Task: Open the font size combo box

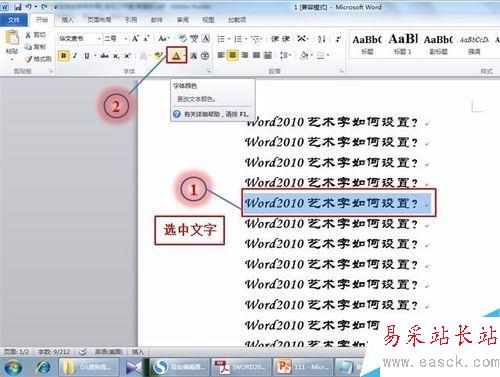Action: 116,39
